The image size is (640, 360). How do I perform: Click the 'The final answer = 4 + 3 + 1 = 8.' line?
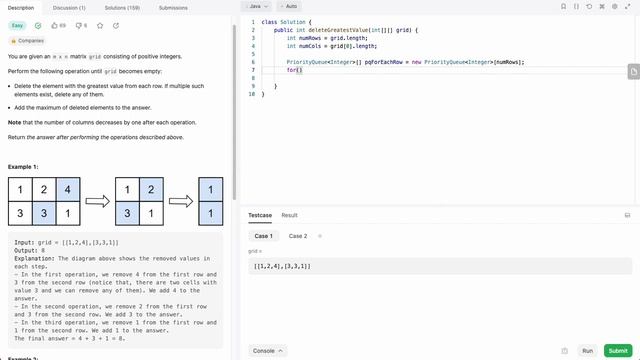tap(69, 338)
